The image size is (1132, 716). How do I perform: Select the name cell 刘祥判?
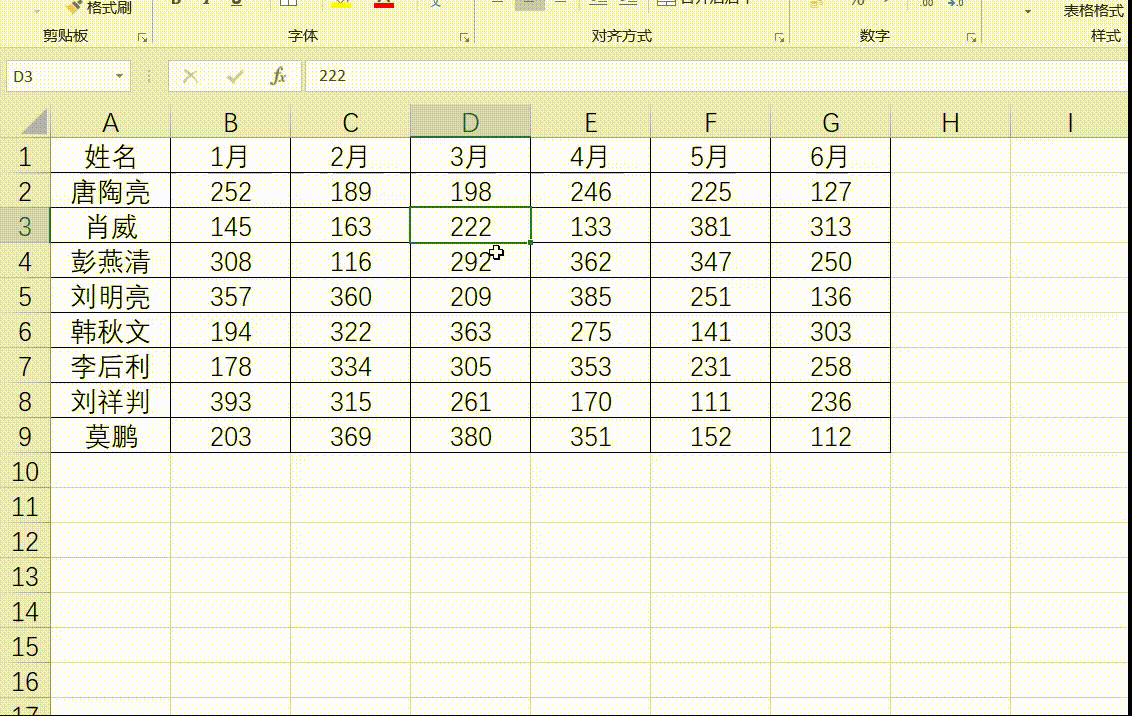tap(110, 401)
